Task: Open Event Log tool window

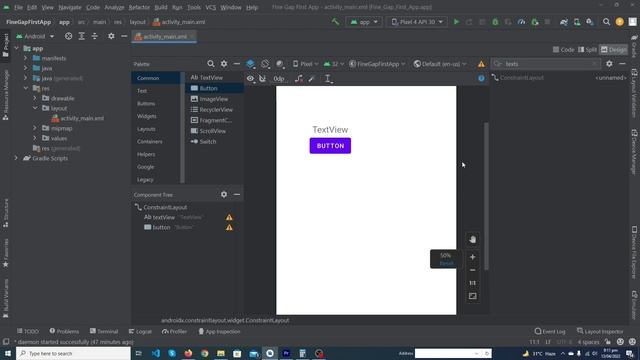Action: point(550,331)
